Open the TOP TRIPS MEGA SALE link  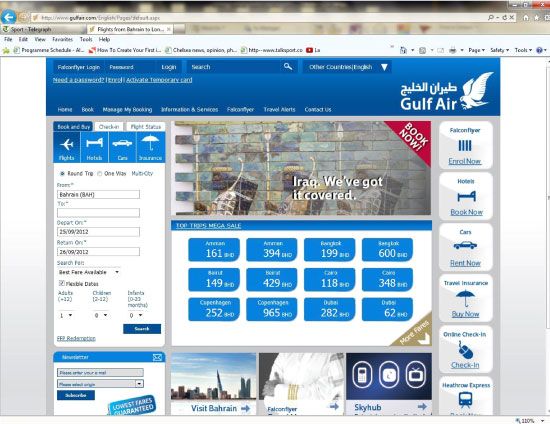208,226
